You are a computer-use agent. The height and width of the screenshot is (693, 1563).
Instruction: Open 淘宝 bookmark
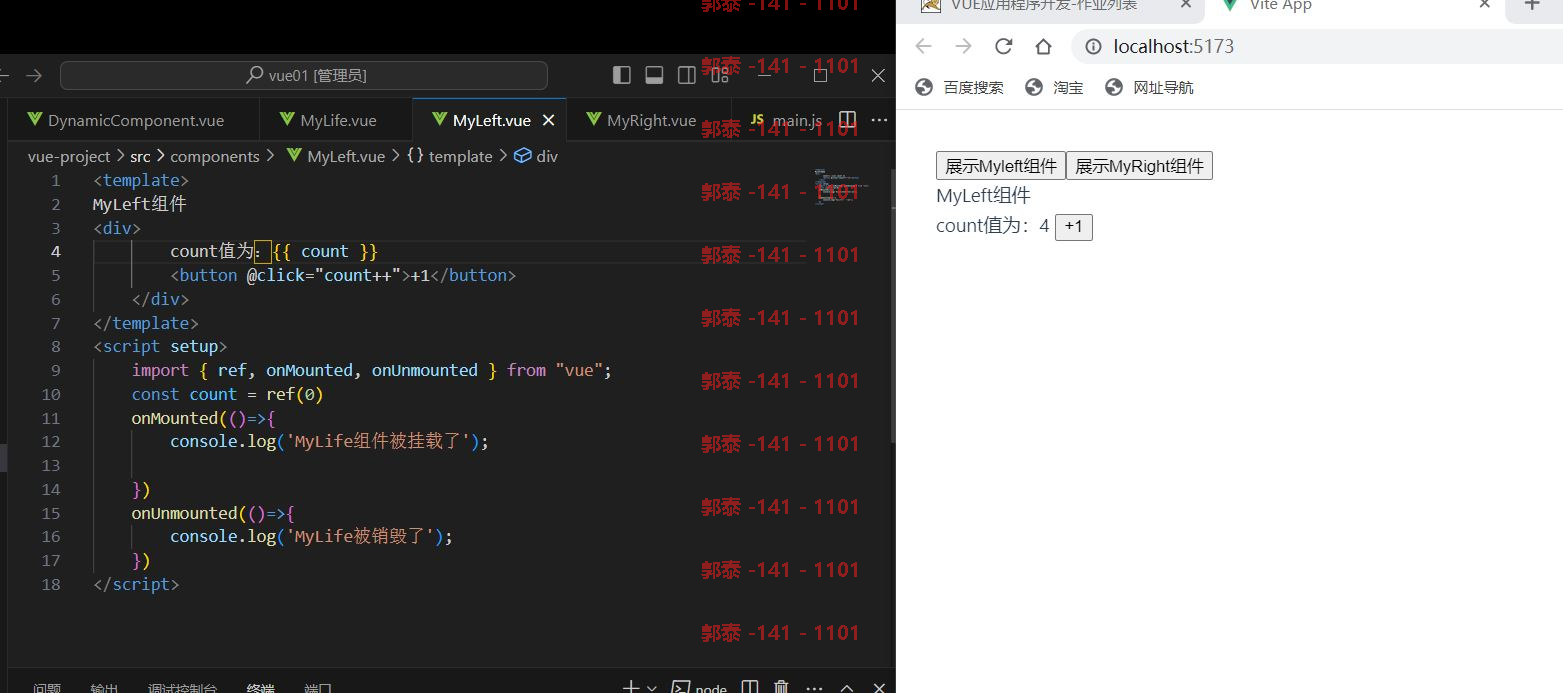1055,87
